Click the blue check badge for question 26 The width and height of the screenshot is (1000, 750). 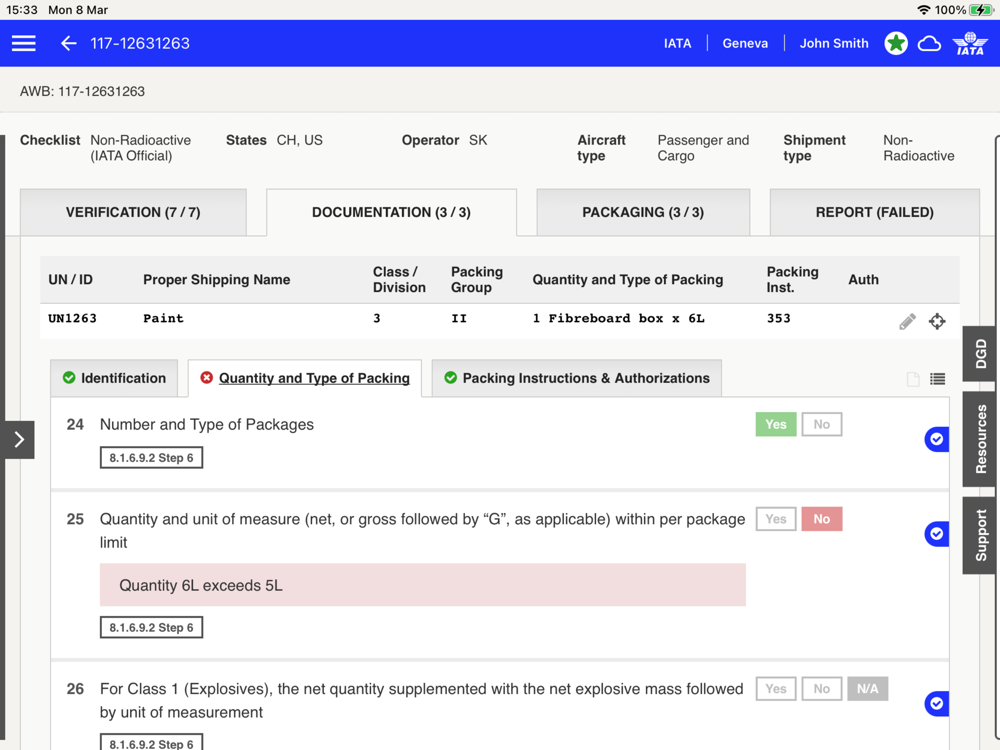coord(936,703)
